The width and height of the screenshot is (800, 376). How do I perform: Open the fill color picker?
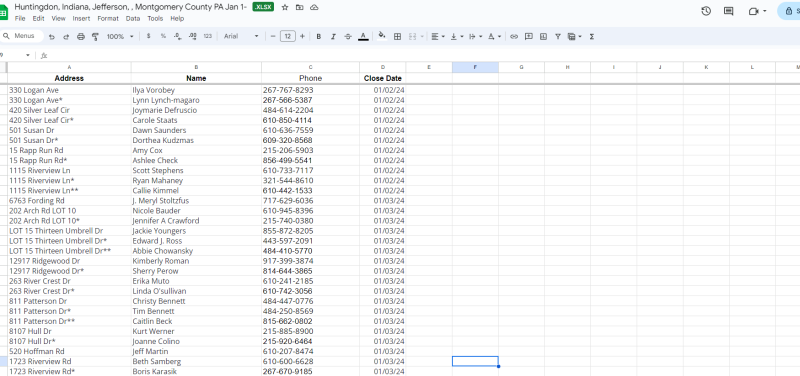tap(382, 36)
